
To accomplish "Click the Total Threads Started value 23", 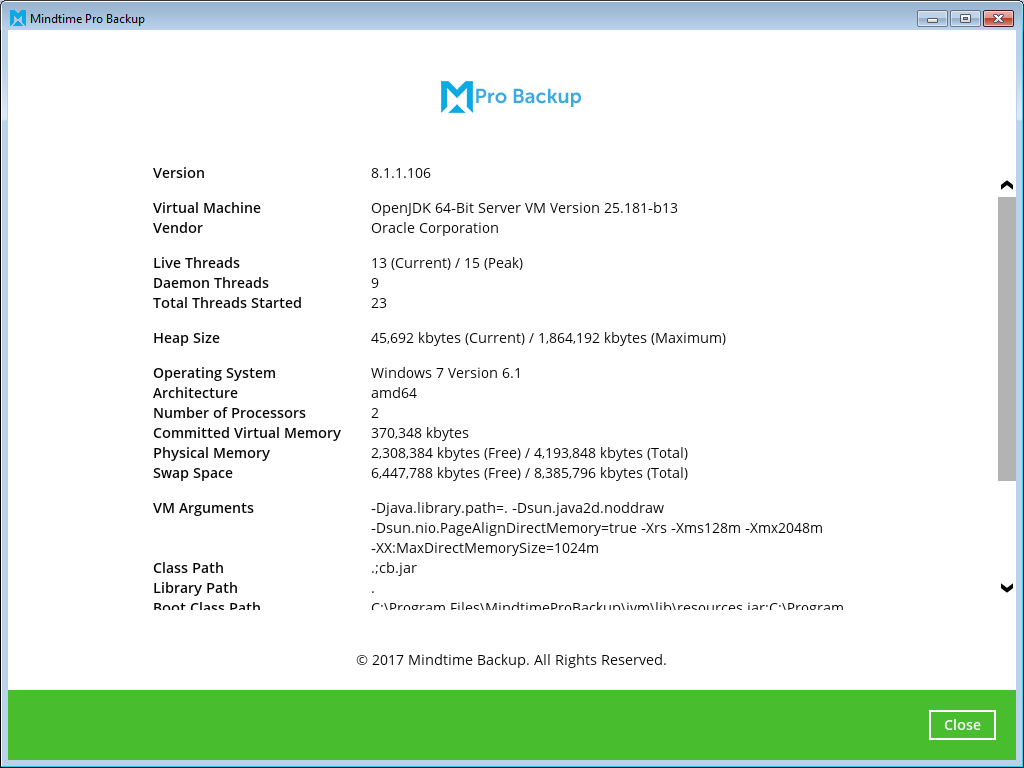I will (x=378, y=303).
